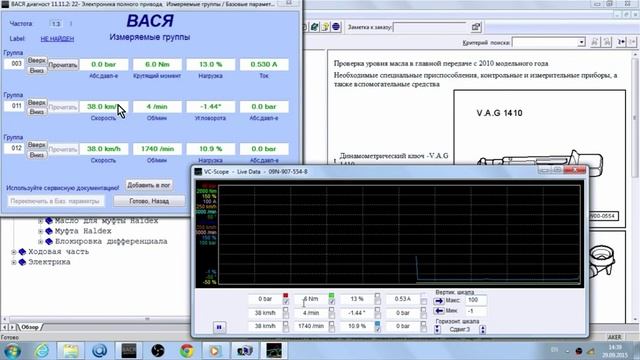Click the book icon of Муфта Haldex
The height and width of the screenshot is (360, 640).
coord(49,231)
